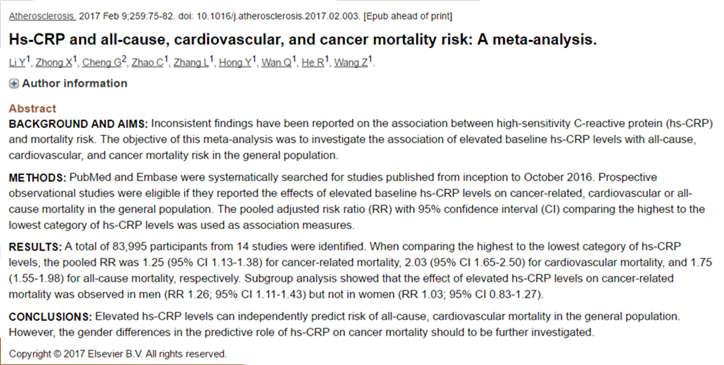Open author Zhong X link
The image size is (724, 365).
coord(54,62)
